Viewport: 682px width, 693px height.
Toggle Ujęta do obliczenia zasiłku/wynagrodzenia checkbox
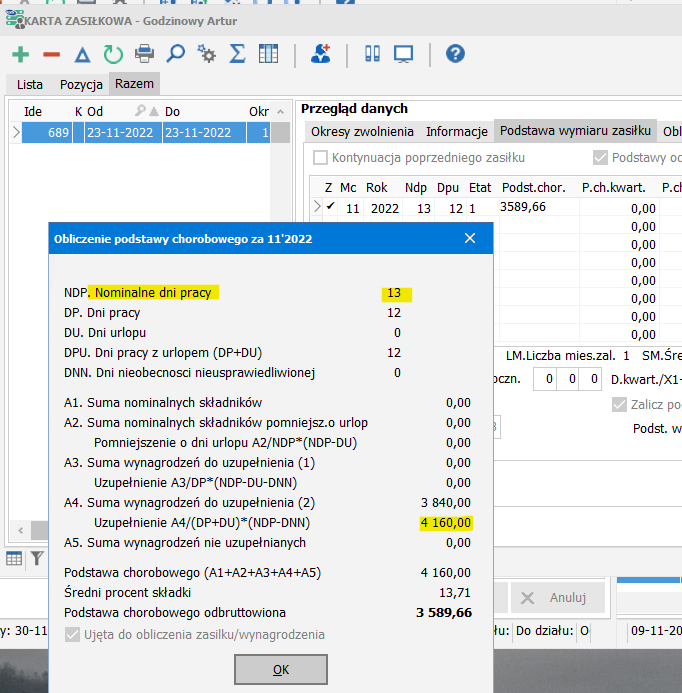(x=72, y=635)
